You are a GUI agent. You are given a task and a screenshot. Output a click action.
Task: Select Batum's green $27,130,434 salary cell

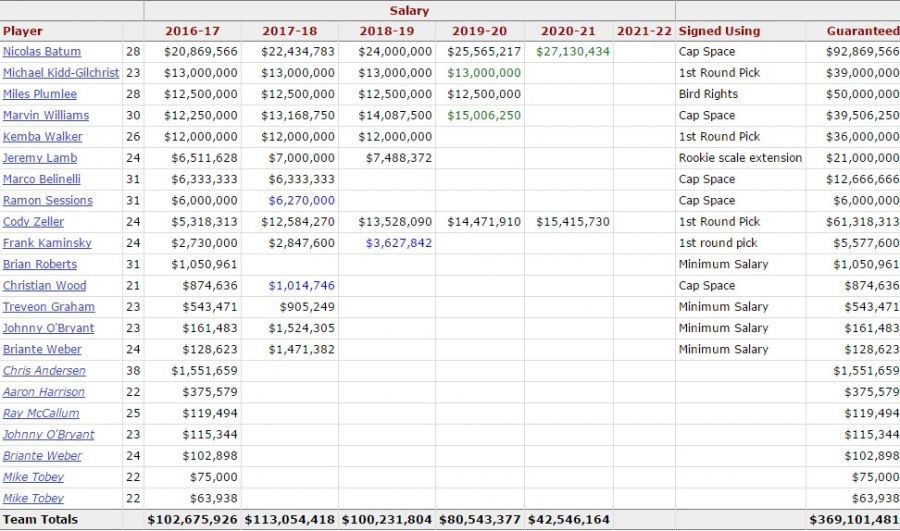(573, 52)
